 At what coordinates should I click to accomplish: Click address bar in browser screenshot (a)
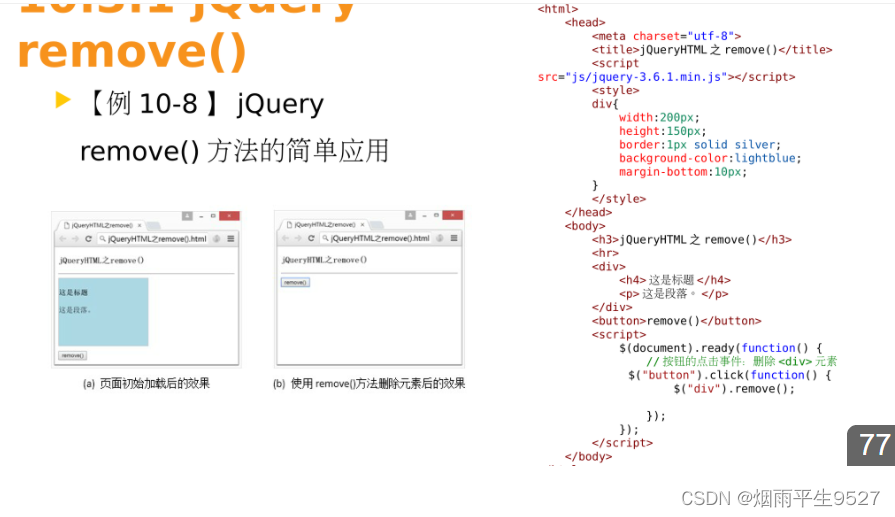154,239
